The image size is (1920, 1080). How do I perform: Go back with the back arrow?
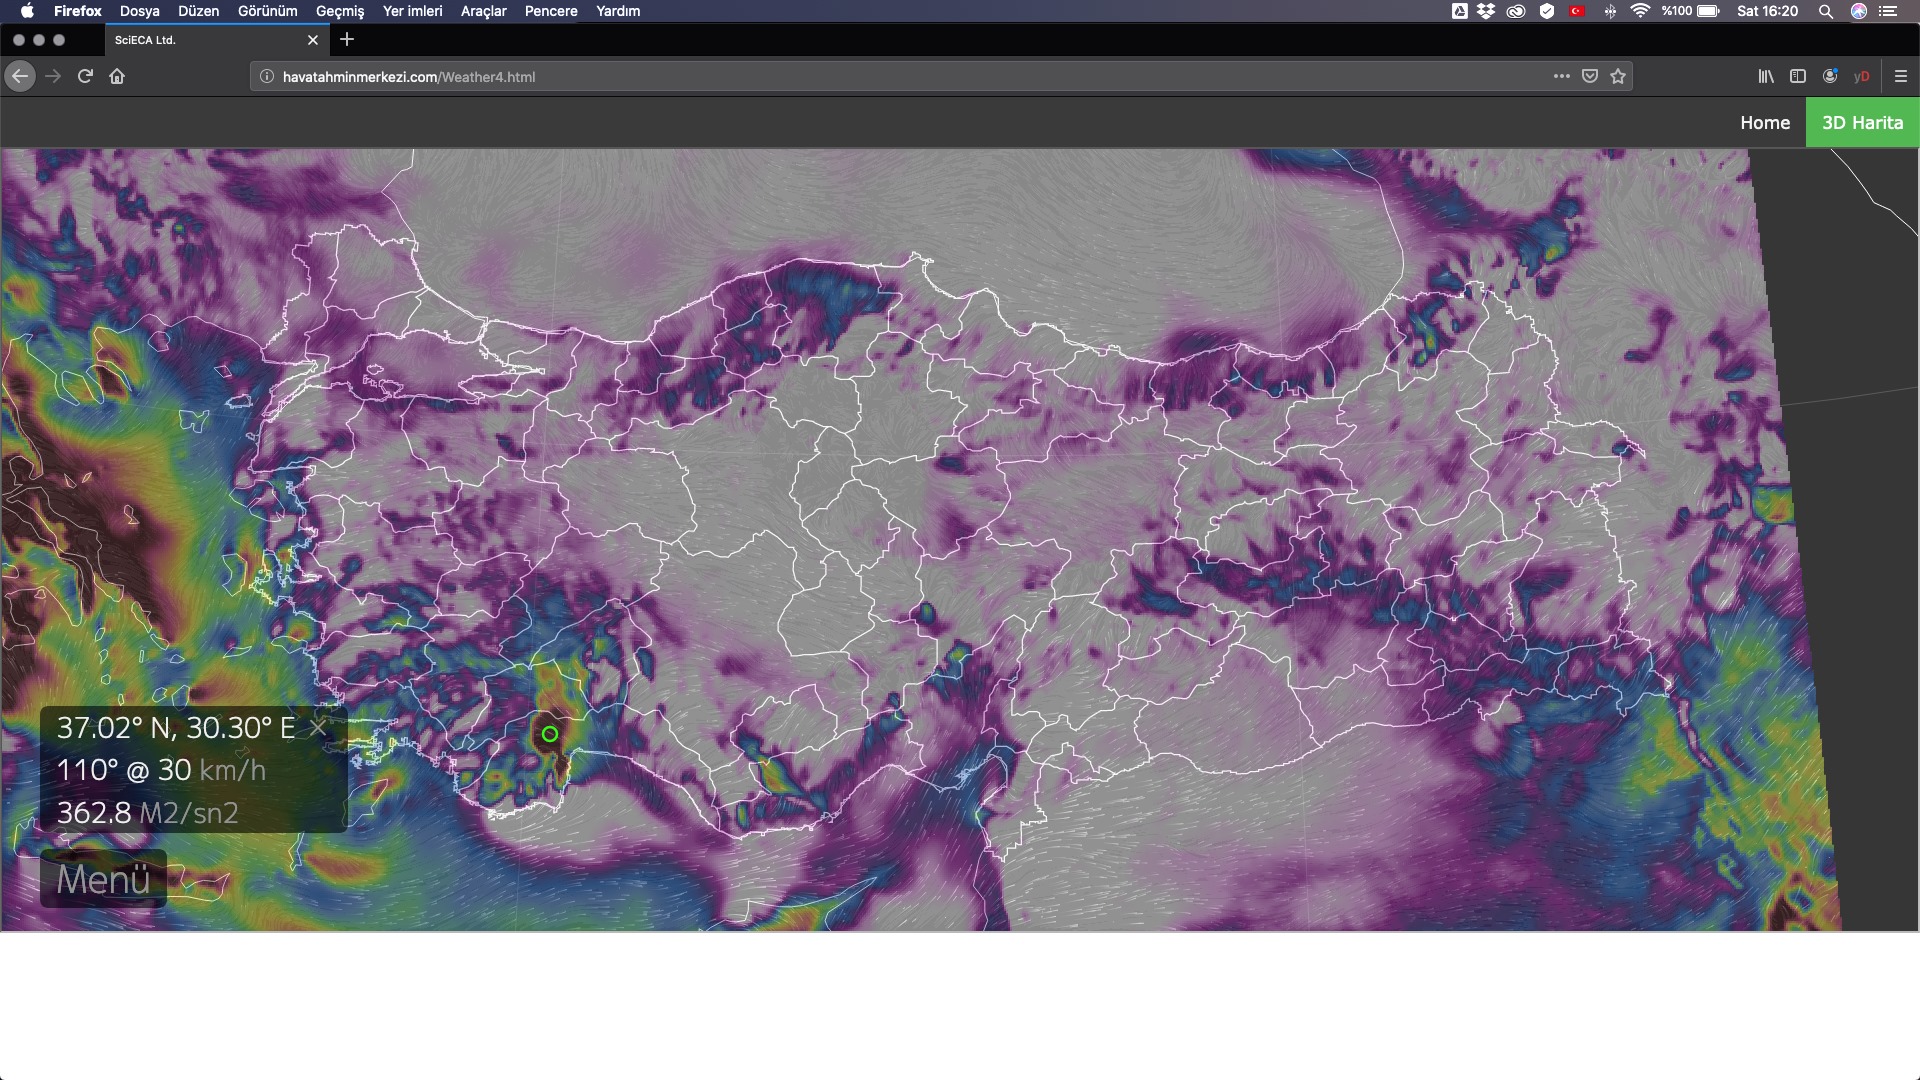click(20, 76)
